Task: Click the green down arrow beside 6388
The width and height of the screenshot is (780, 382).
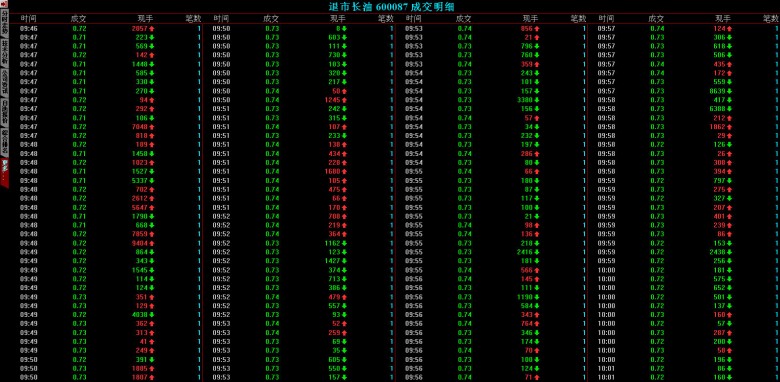Action: point(729,109)
